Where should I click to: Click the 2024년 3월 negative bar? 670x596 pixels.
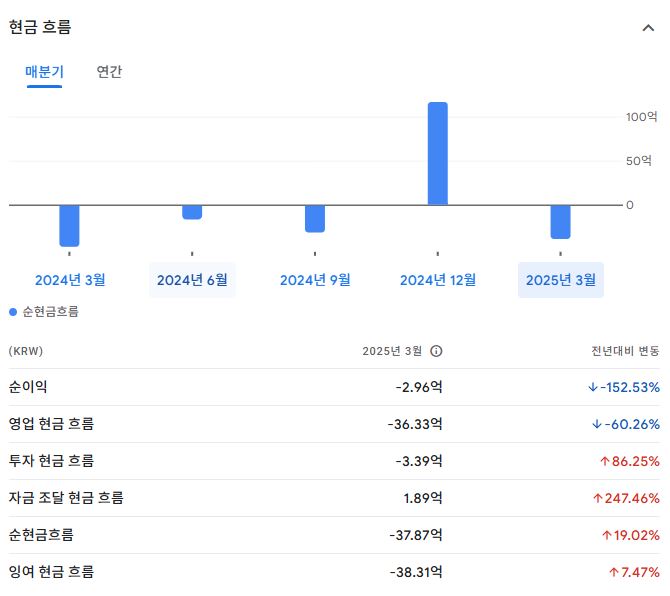(69, 226)
